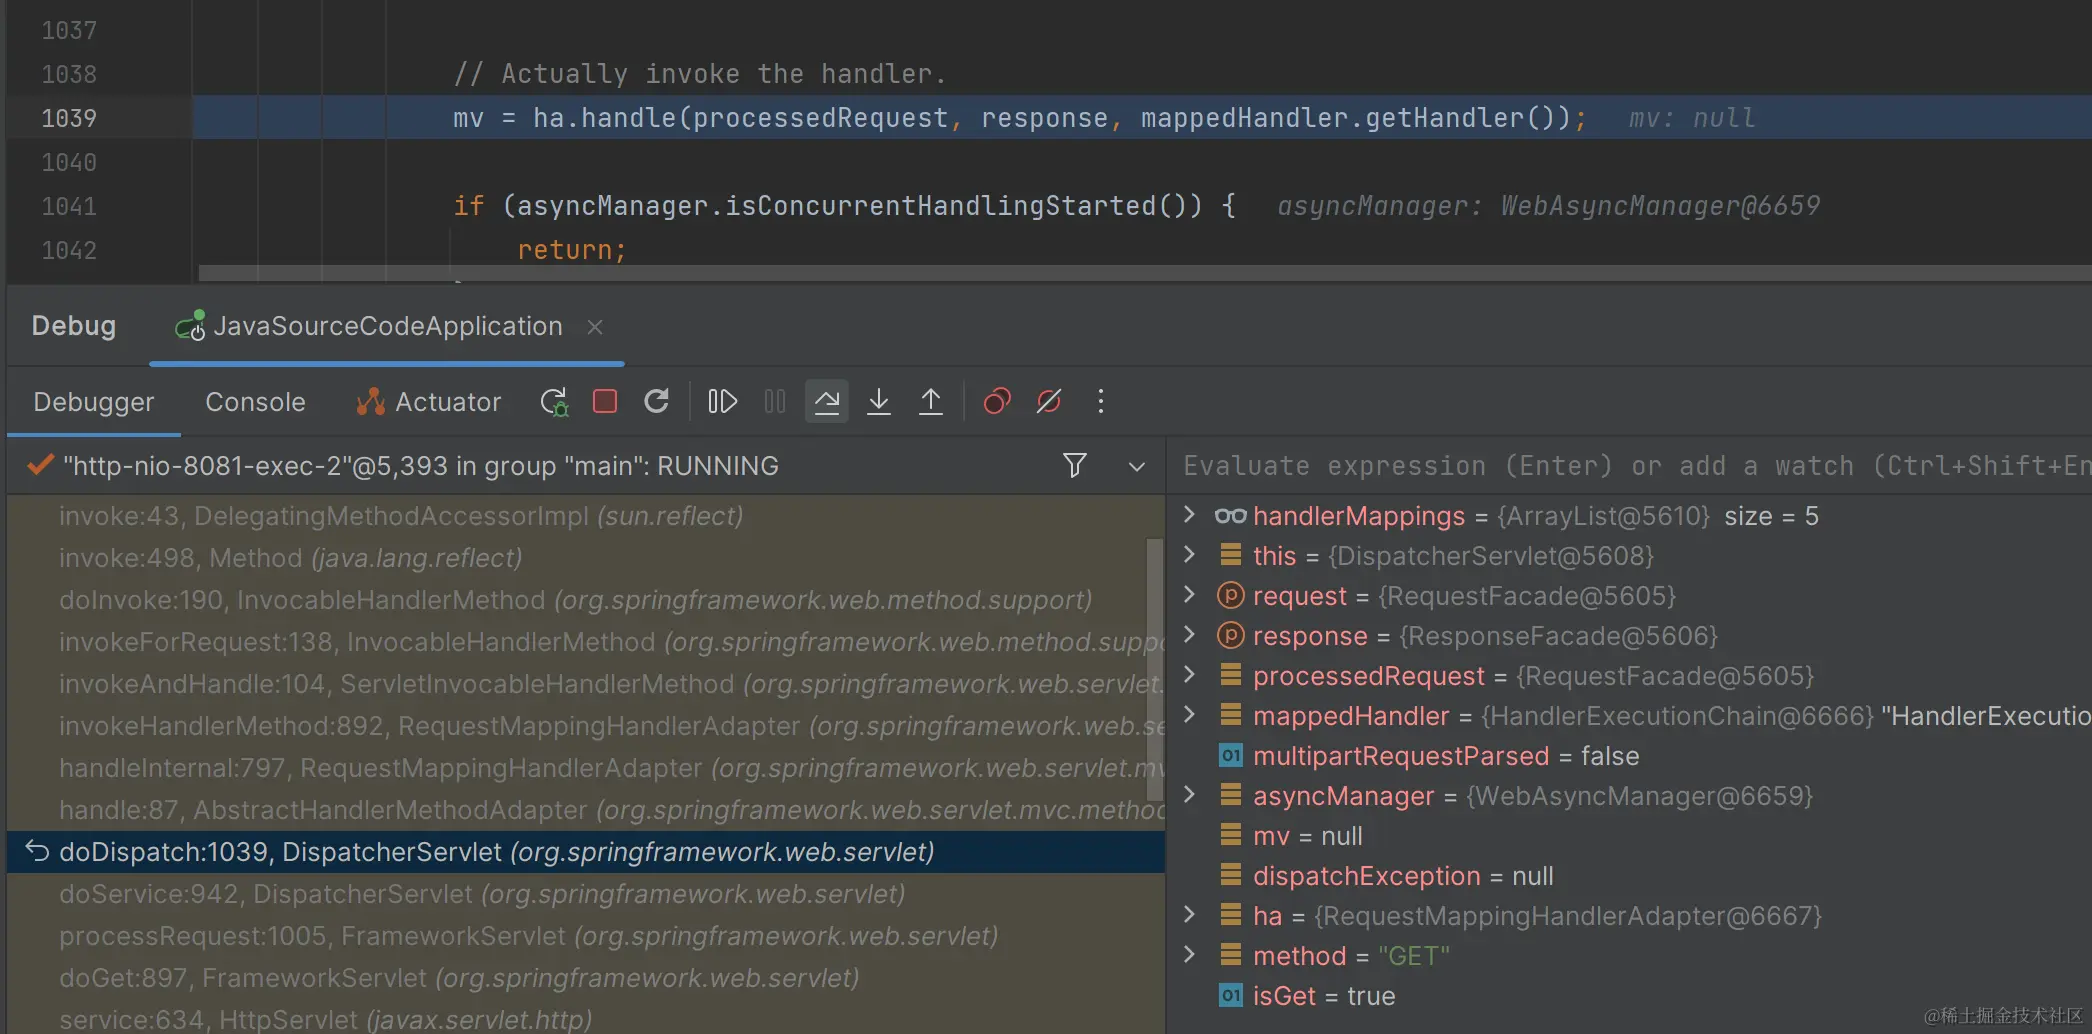This screenshot has width=2092, height=1034.
Task: Close the JavaSourceCodeApplication debug tab
Action: pyautogui.click(x=595, y=327)
